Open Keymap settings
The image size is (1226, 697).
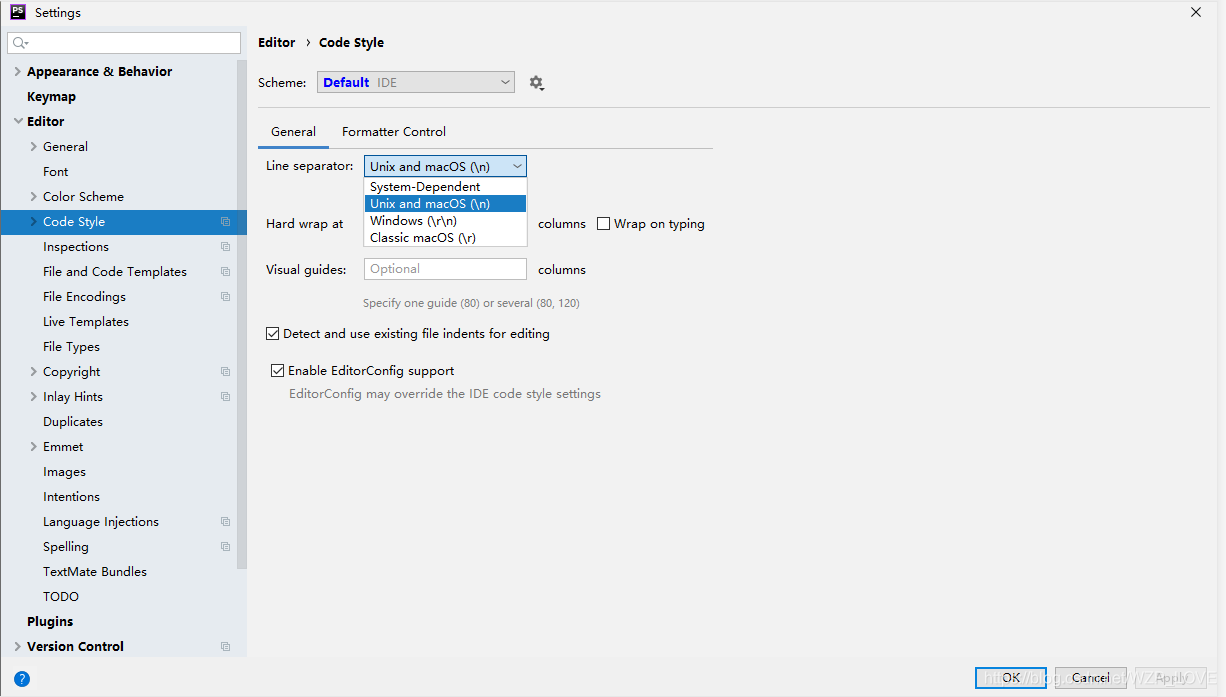(51, 97)
